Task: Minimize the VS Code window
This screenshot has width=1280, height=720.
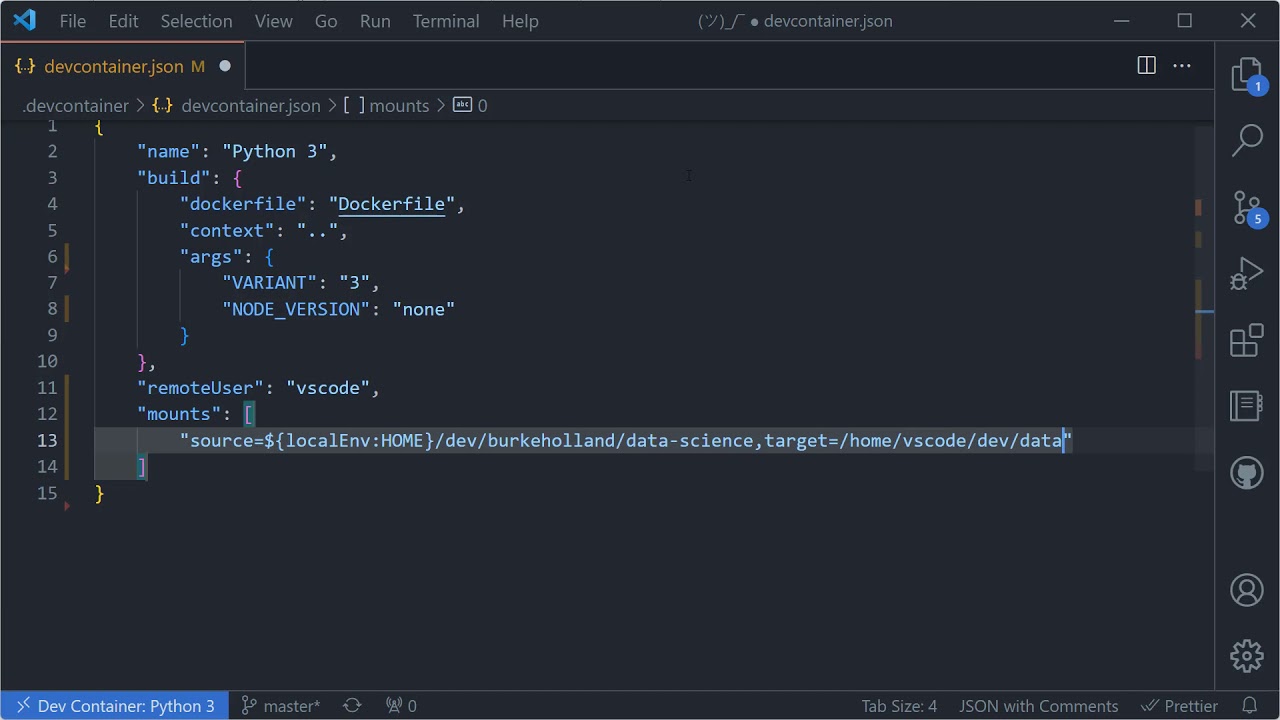Action: tap(1122, 21)
